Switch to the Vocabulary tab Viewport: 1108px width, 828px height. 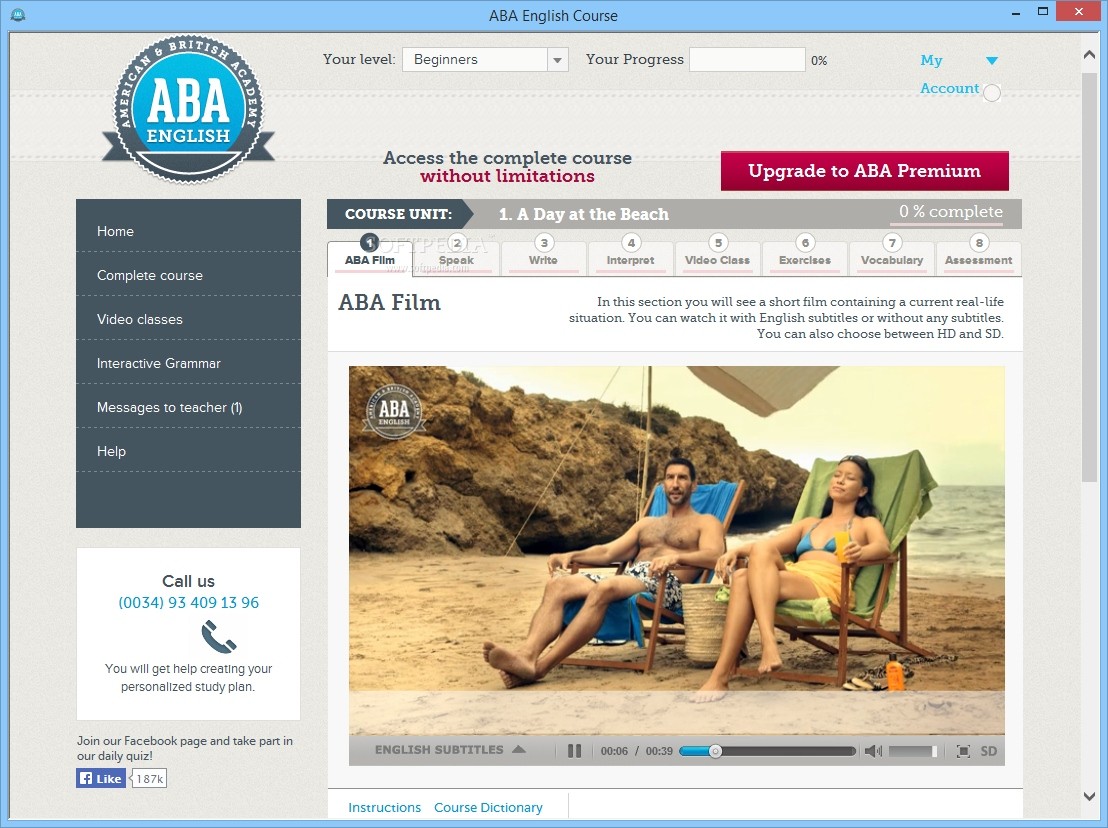click(892, 259)
